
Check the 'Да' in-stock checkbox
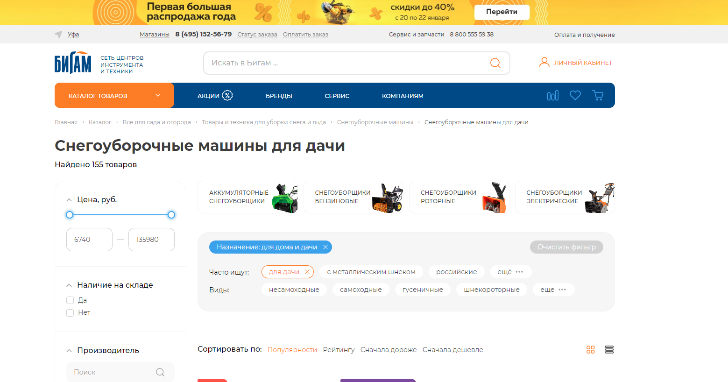coord(70,300)
